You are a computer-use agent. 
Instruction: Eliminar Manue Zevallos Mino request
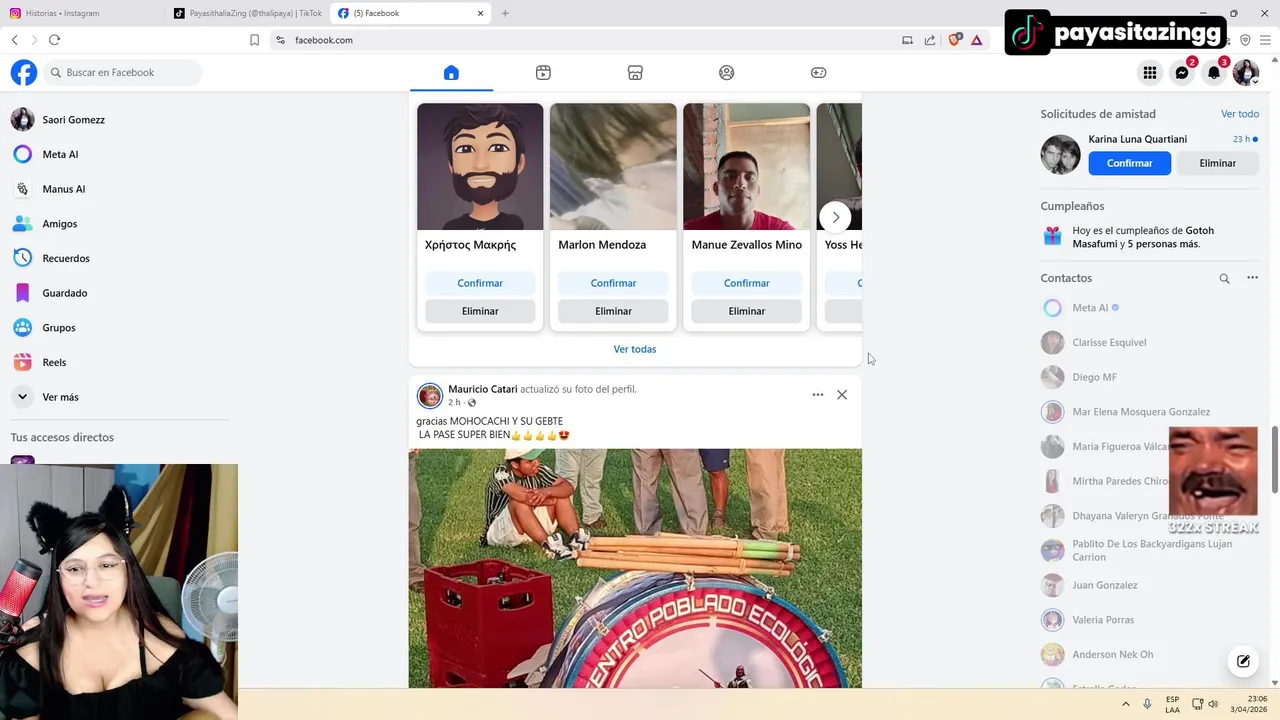[x=746, y=311]
